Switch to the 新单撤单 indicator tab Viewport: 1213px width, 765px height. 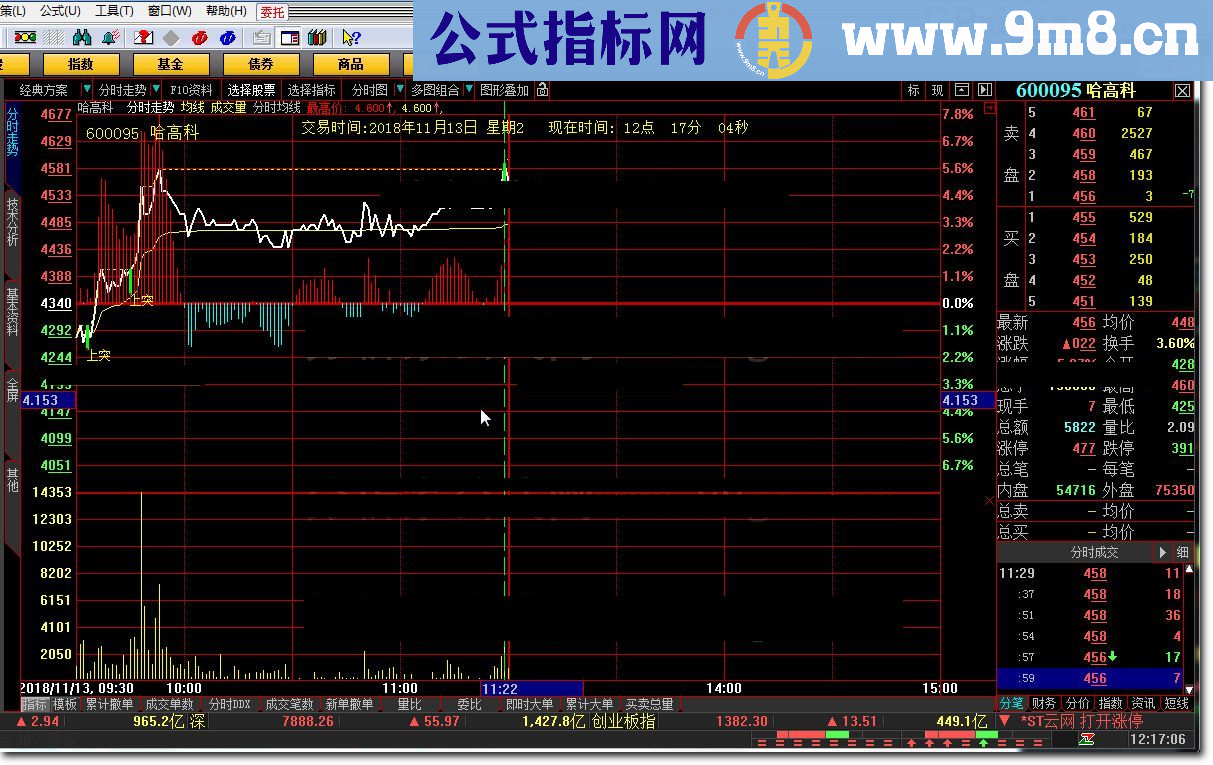point(349,704)
